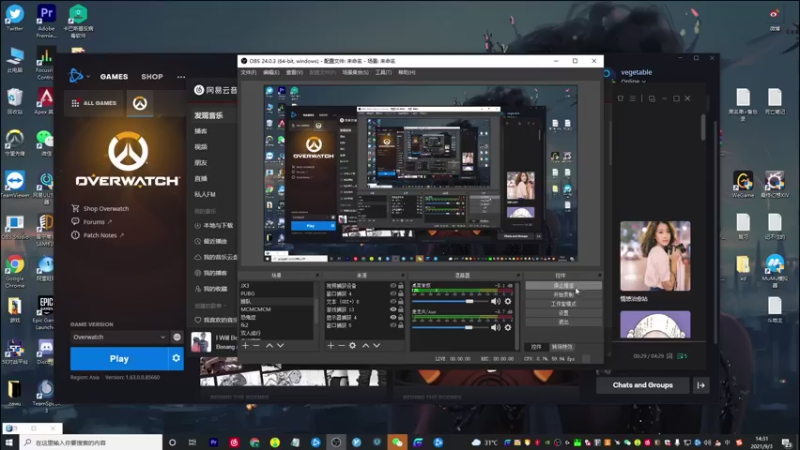This screenshot has height=450, width=800.
Task: Open 帮助(H) menu in OBS
Action: [407, 72]
